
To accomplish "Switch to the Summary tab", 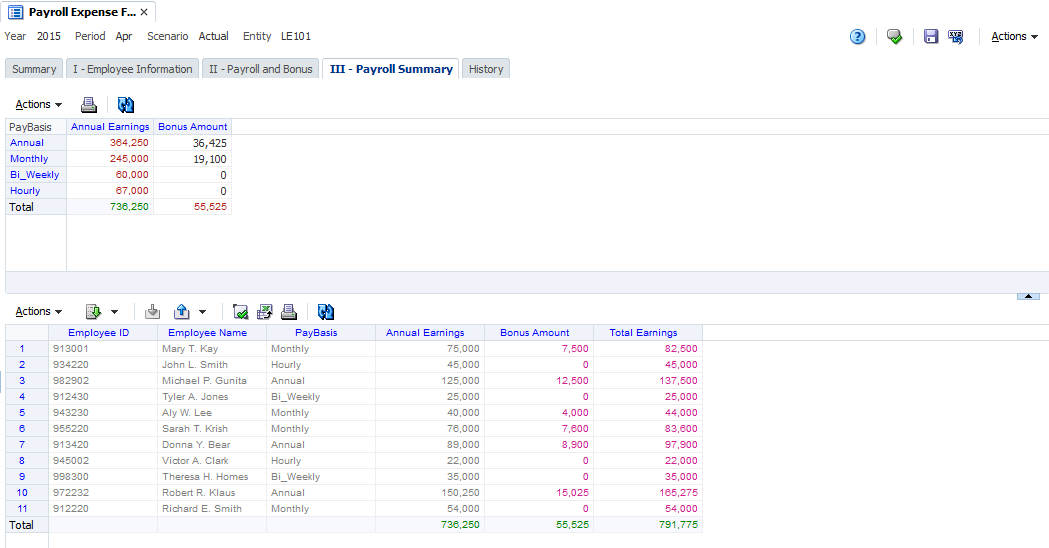I will click(34, 69).
